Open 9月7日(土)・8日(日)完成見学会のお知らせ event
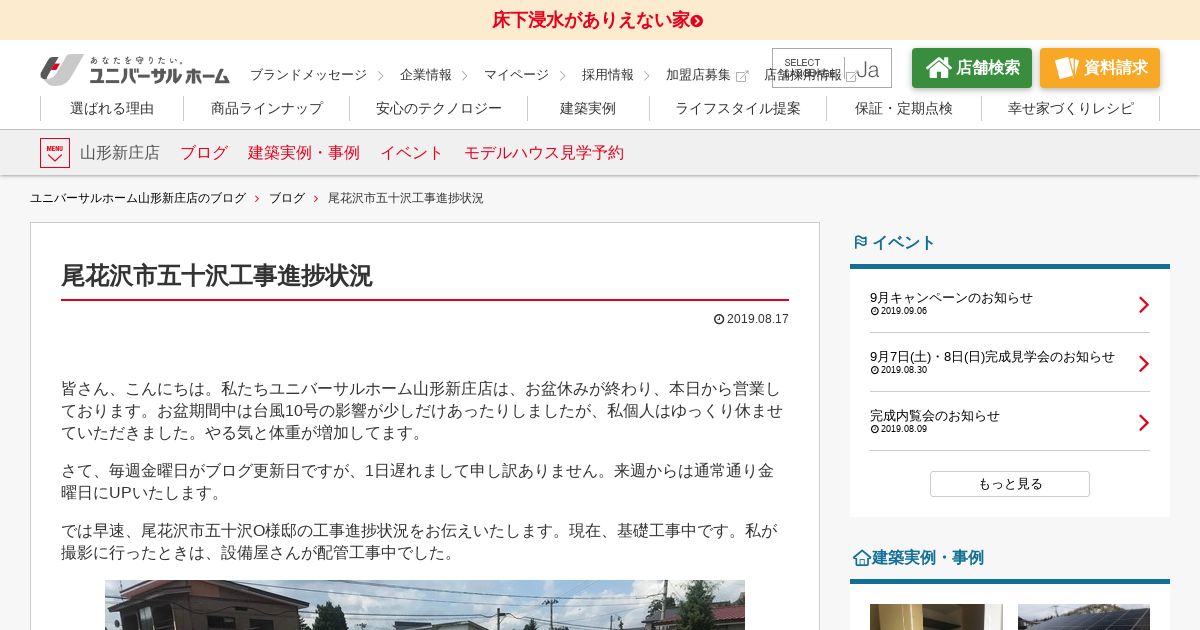 pos(992,356)
